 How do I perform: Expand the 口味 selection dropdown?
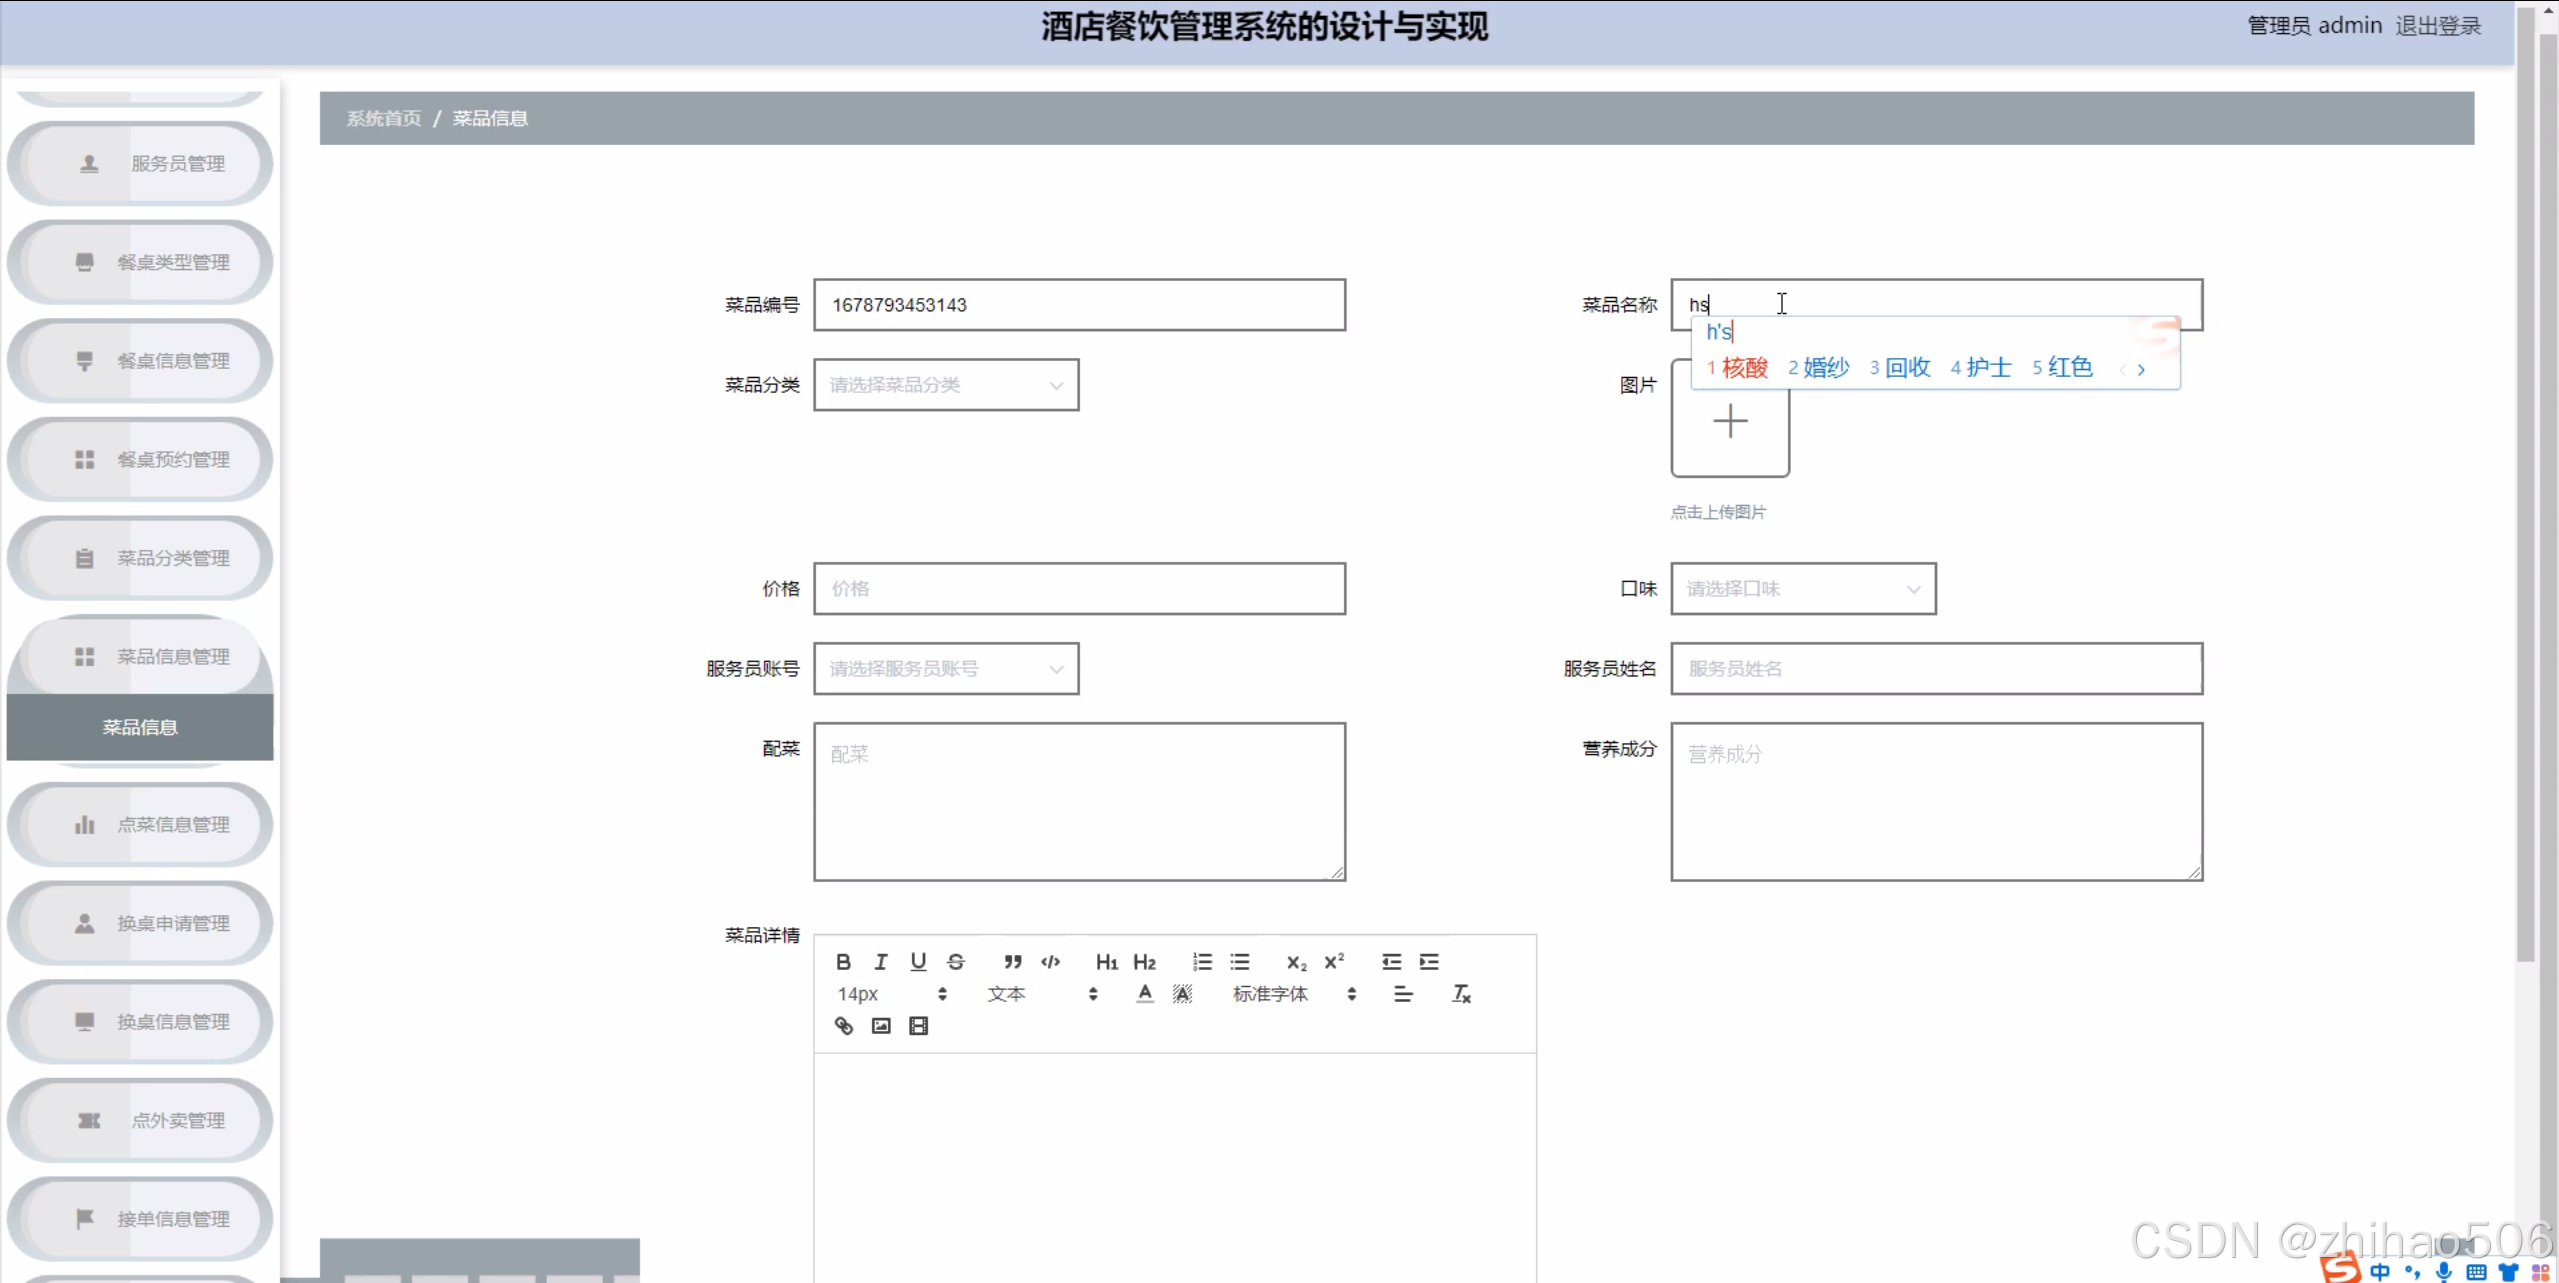(1802, 589)
